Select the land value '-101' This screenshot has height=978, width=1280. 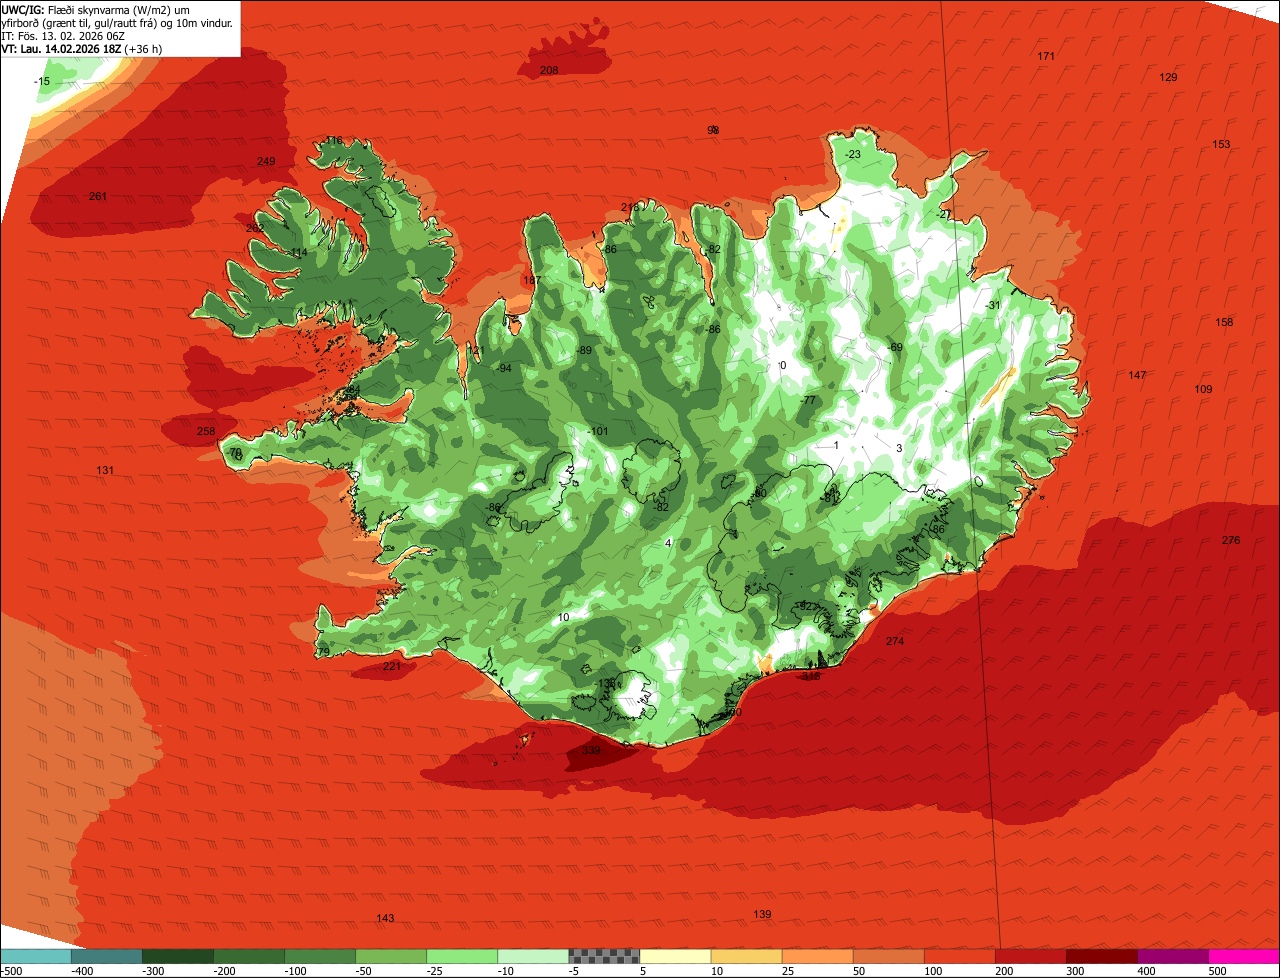(x=597, y=431)
